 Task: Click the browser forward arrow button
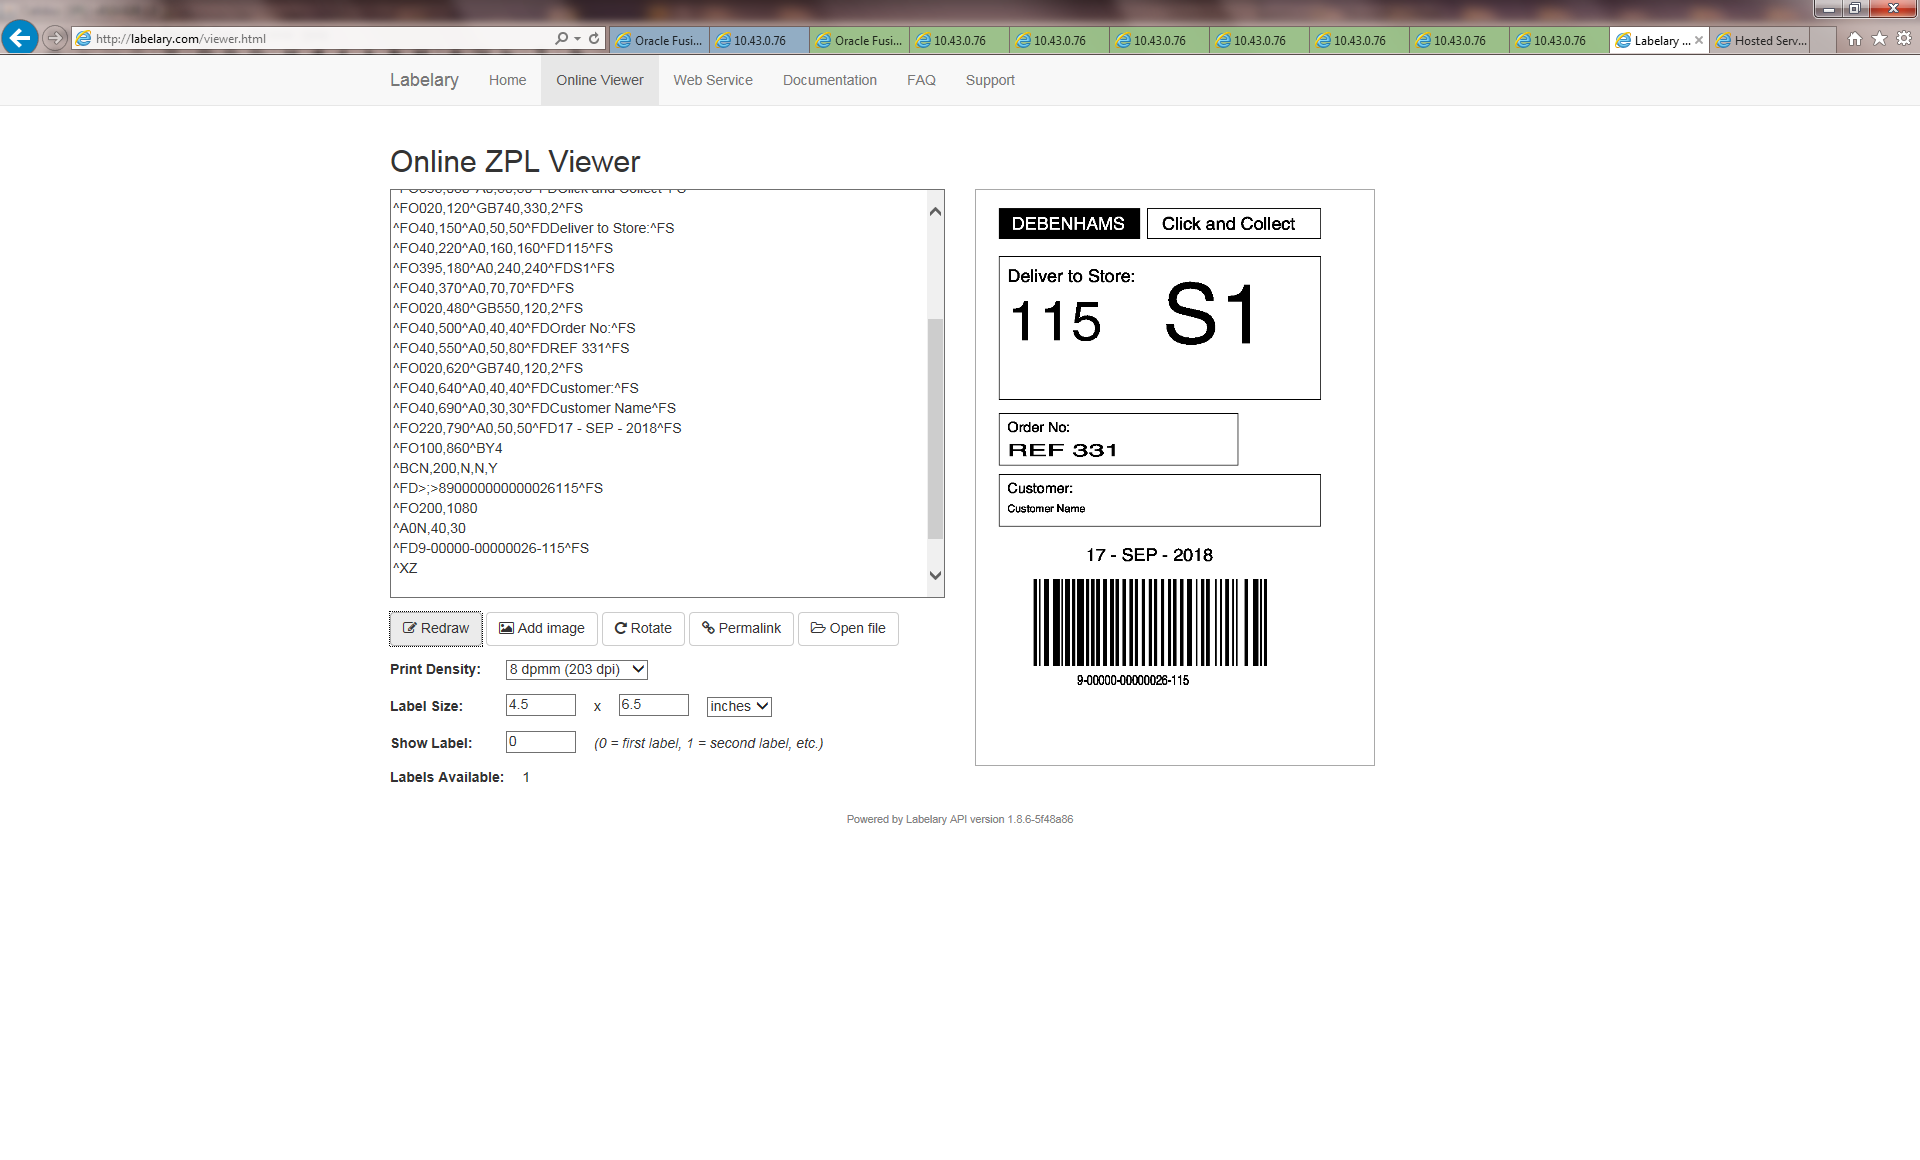[x=55, y=38]
